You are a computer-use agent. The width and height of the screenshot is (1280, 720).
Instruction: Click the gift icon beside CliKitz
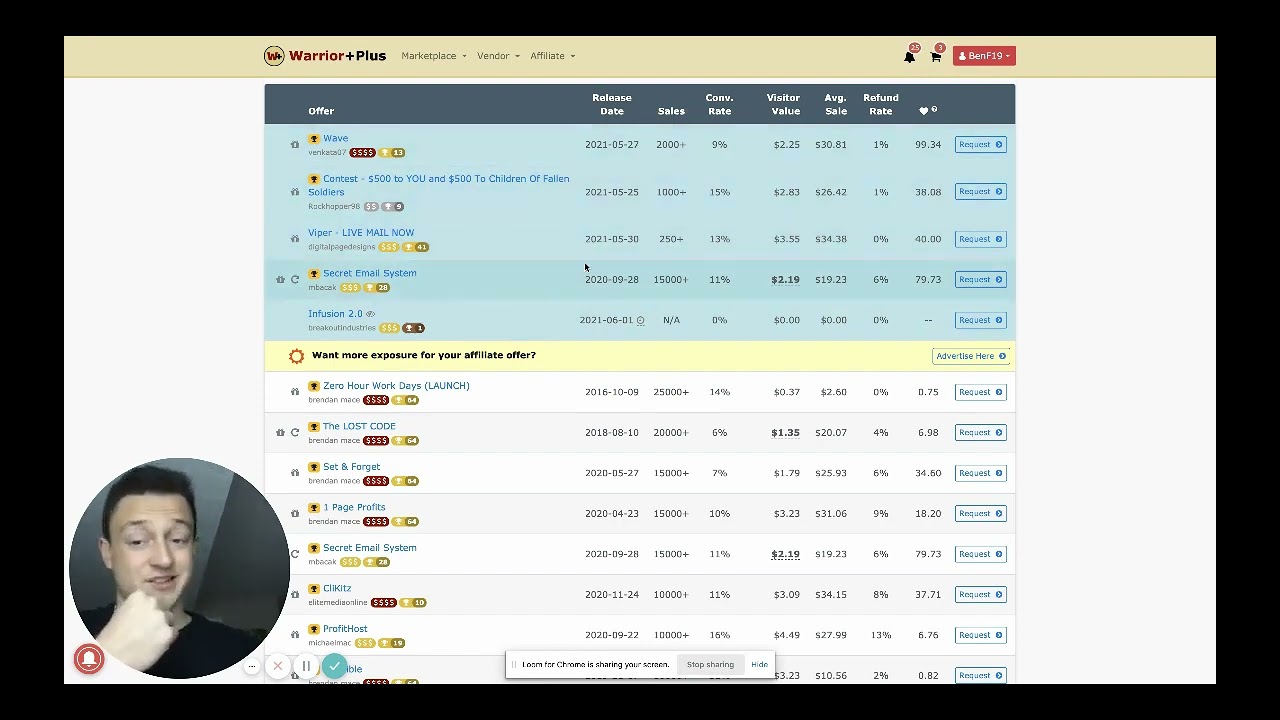[295, 595]
